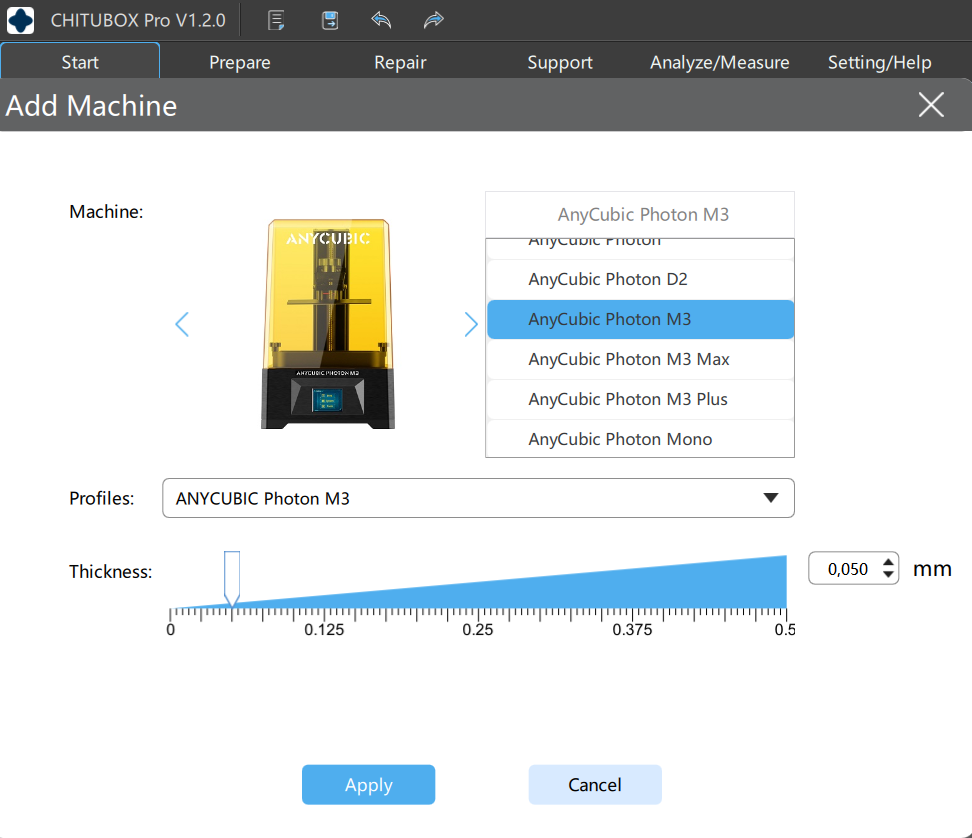Select AnyCubic Photon M3 list entry
Image resolution: width=972 pixels, height=838 pixels.
640,319
